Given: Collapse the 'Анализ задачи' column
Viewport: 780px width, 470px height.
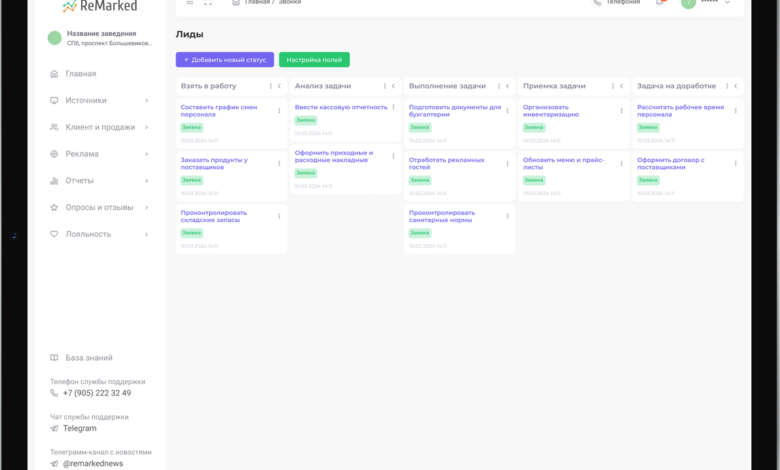Looking at the screenshot, I should pos(394,86).
